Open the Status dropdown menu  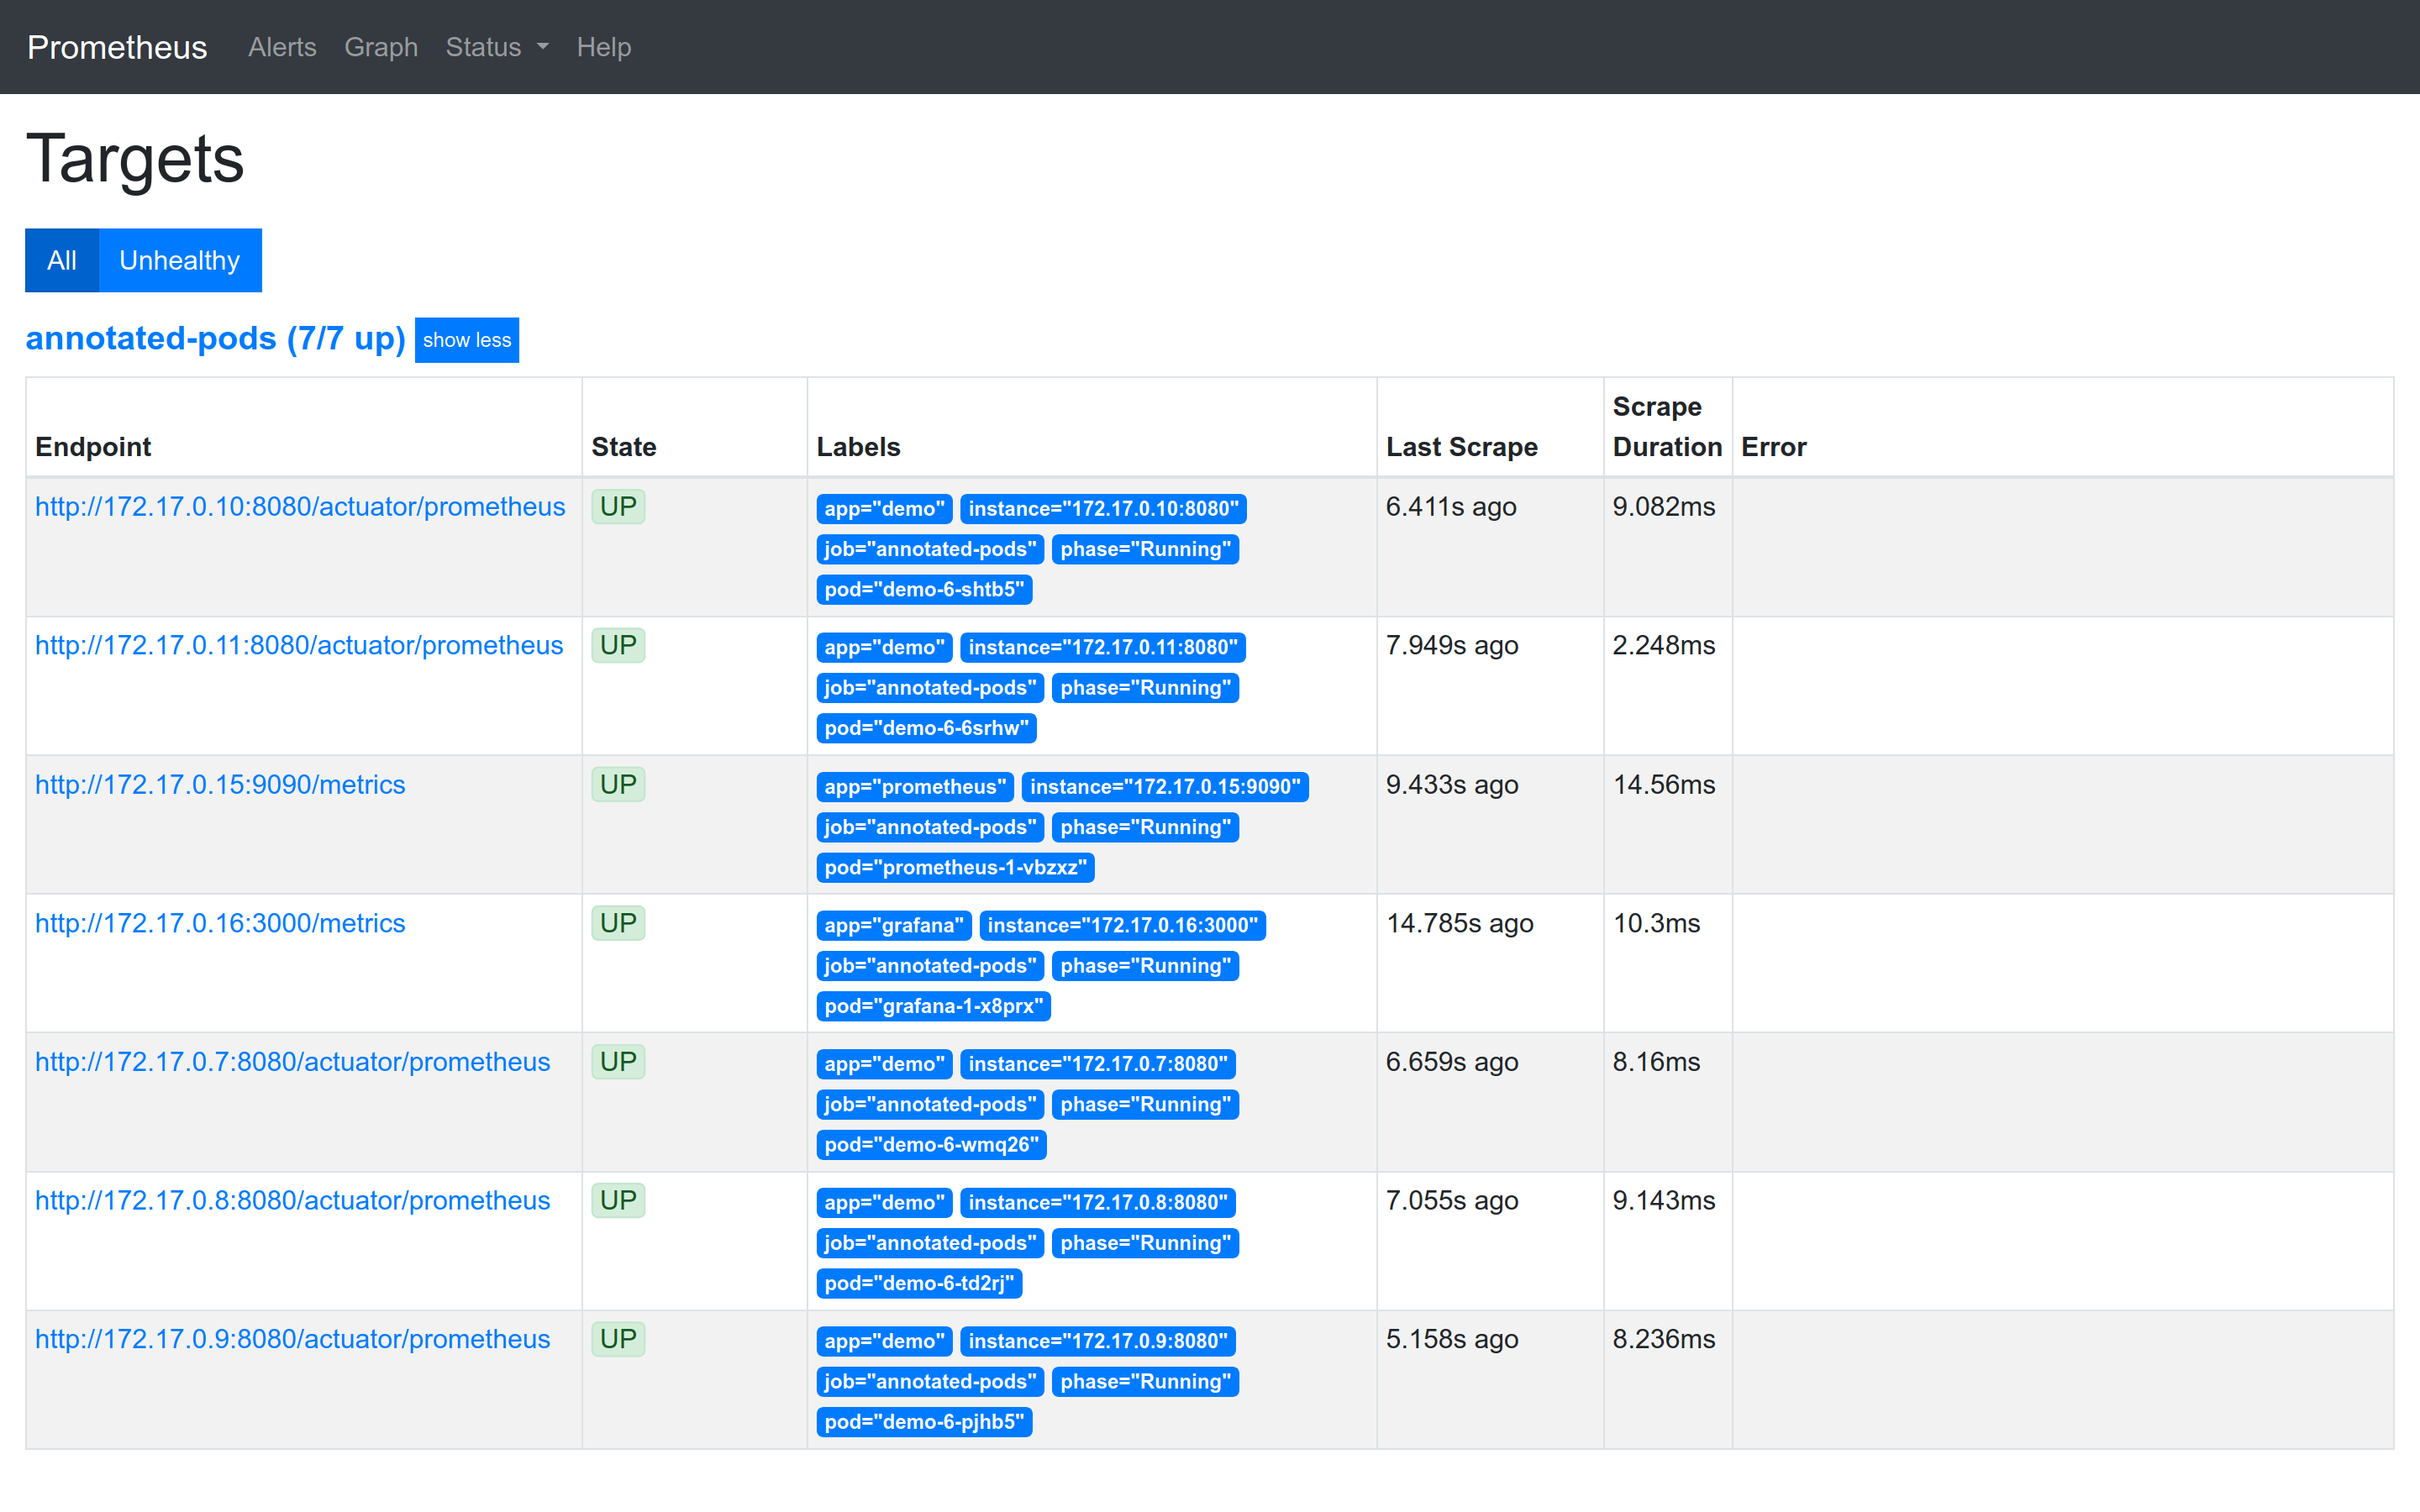coord(496,47)
